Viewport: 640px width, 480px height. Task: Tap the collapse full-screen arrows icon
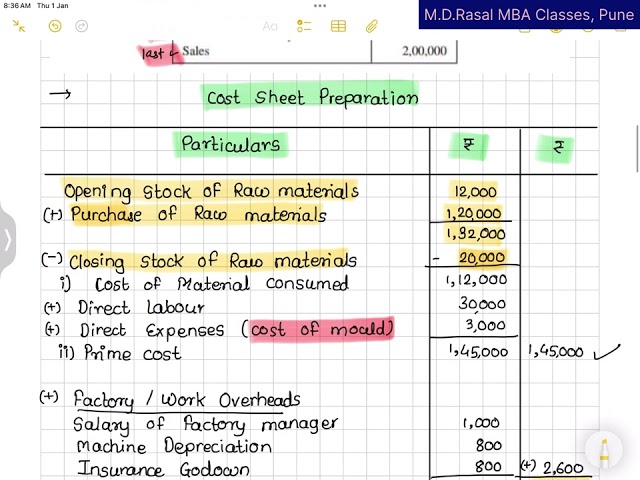click(x=19, y=26)
